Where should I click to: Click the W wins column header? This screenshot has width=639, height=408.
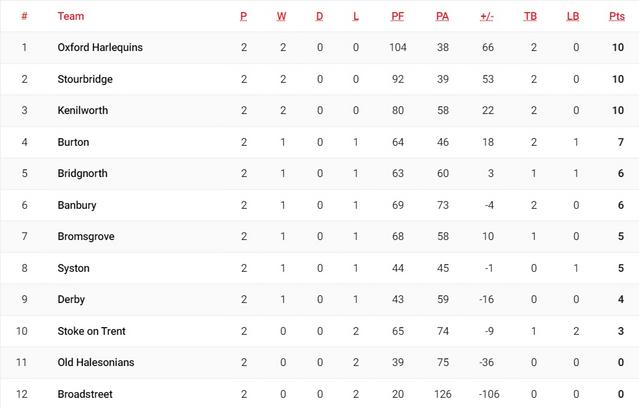click(281, 16)
